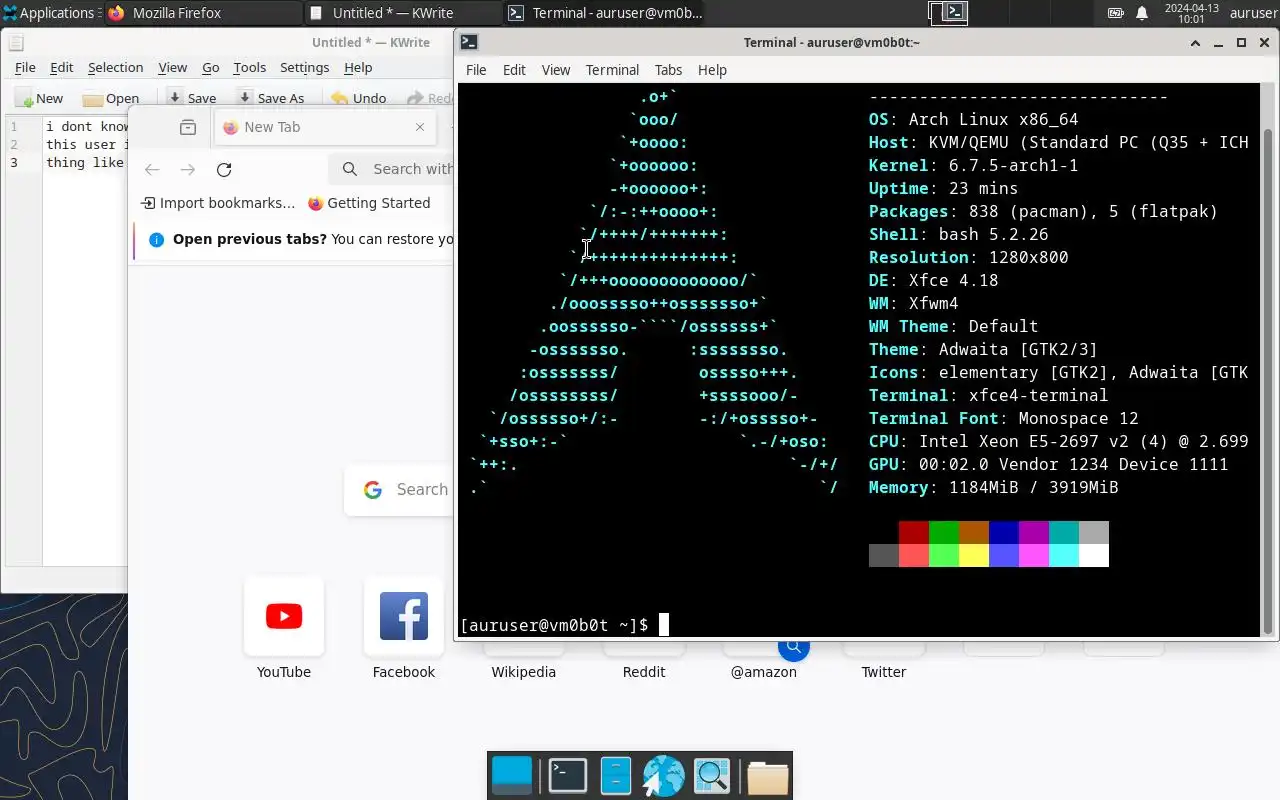This screenshot has height=800, width=1280.
Task: Click the Twitter shortcut label
Action: [884, 672]
